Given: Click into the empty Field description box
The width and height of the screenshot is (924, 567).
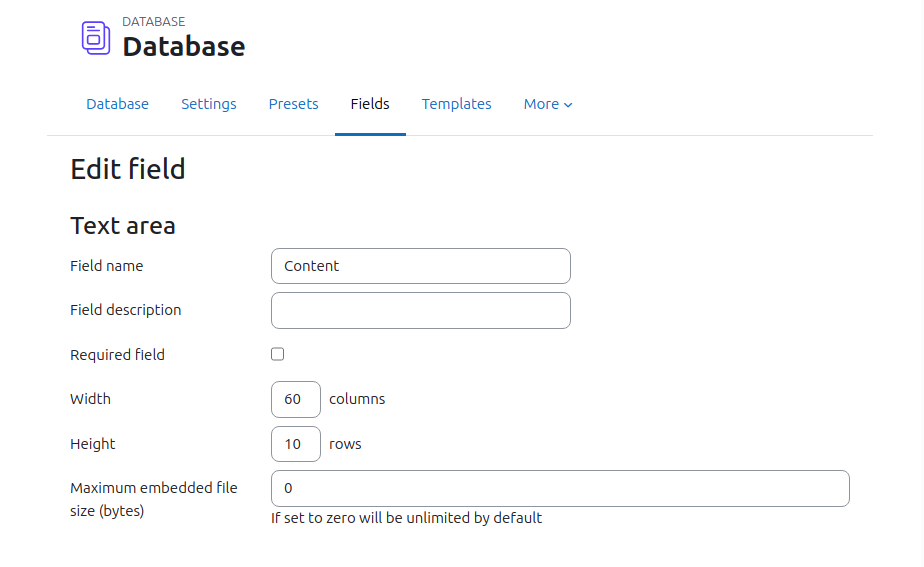Looking at the screenshot, I should point(421,311).
